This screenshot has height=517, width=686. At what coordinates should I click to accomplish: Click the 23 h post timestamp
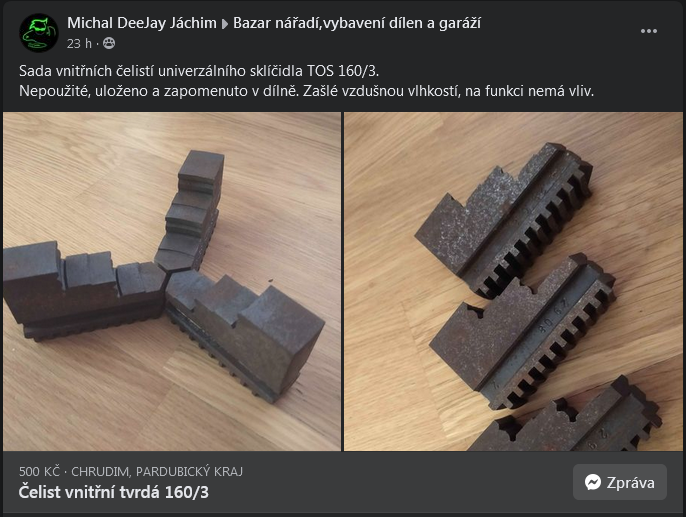[x=79, y=44]
